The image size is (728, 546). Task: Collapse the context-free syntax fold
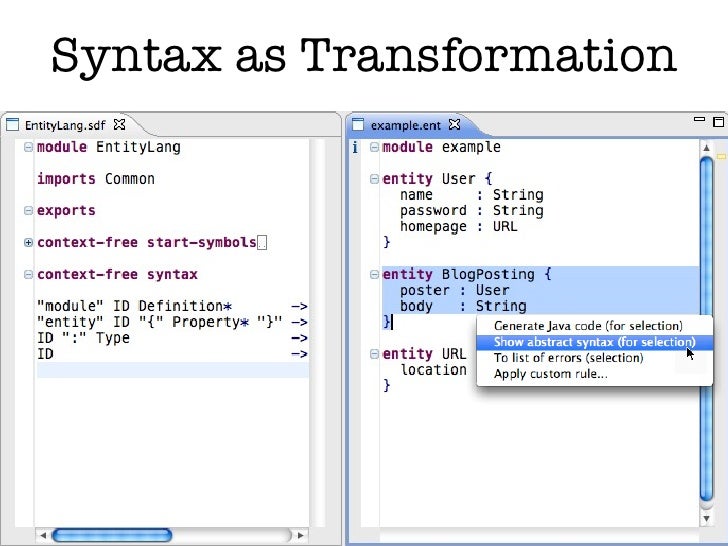28,274
